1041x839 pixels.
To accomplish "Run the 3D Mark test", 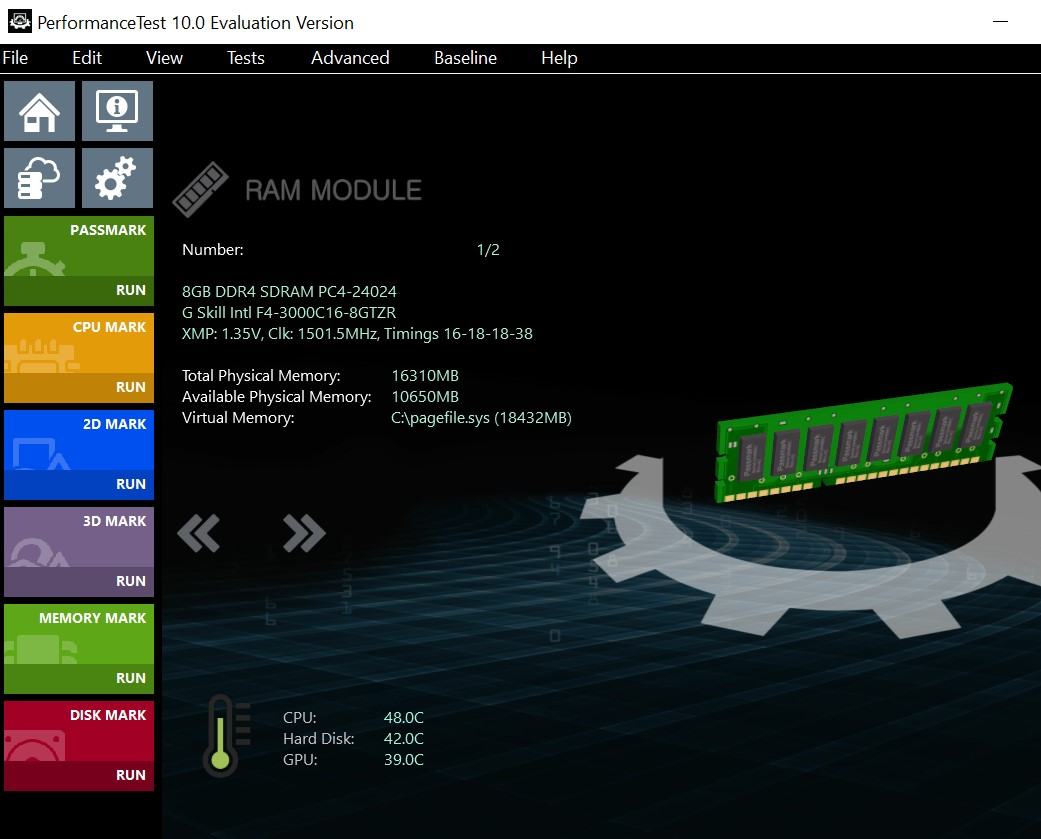I will coord(79,581).
